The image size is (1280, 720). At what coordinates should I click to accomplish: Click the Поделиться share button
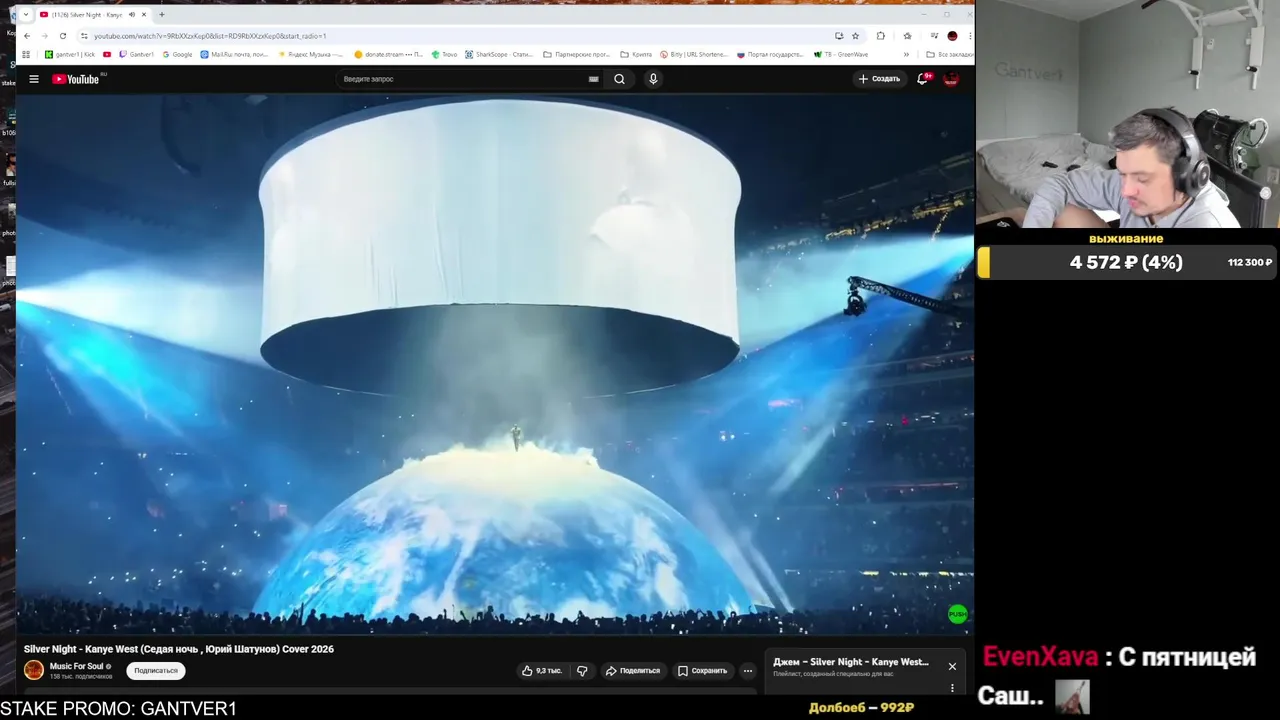point(633,671)
